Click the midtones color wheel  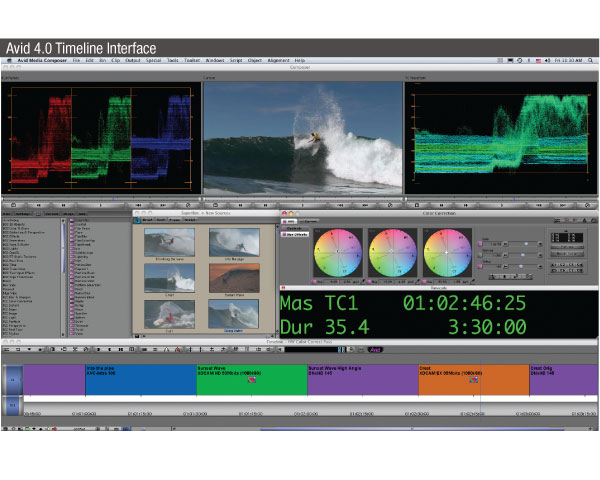pos(392,253)
